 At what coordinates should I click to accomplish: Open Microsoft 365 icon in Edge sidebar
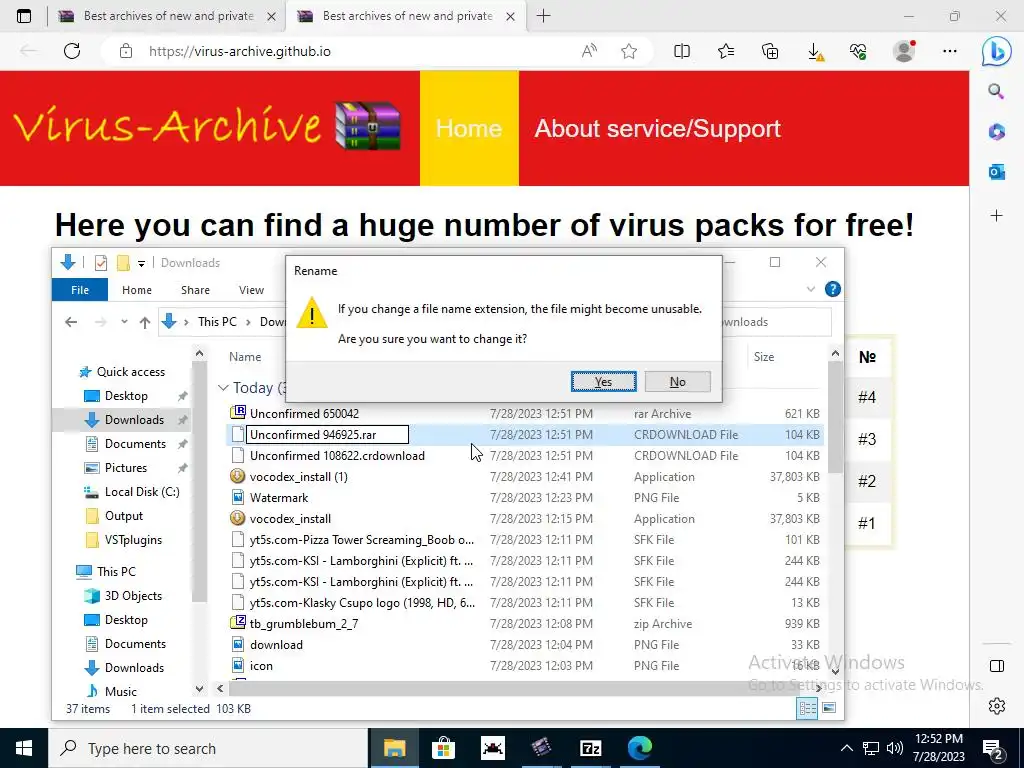coord(997,132)
